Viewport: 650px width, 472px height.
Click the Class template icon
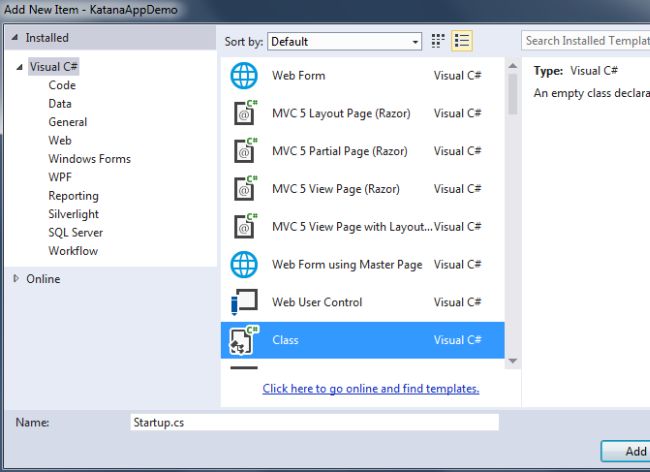pyautogui.click(x=244, y=340)
